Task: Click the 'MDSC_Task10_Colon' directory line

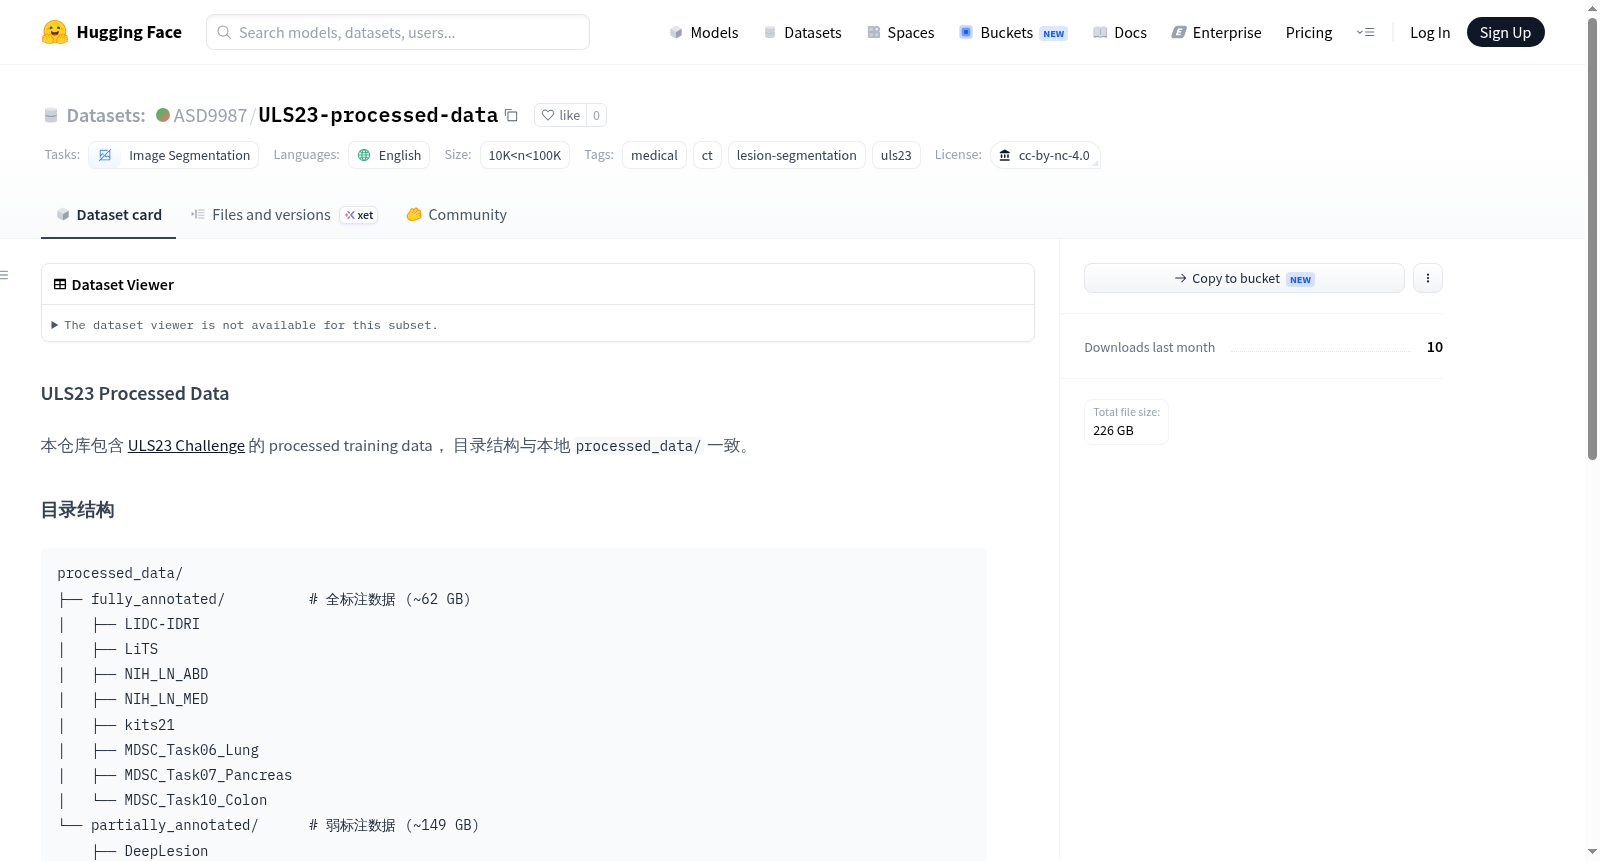Action: point(195,800)
